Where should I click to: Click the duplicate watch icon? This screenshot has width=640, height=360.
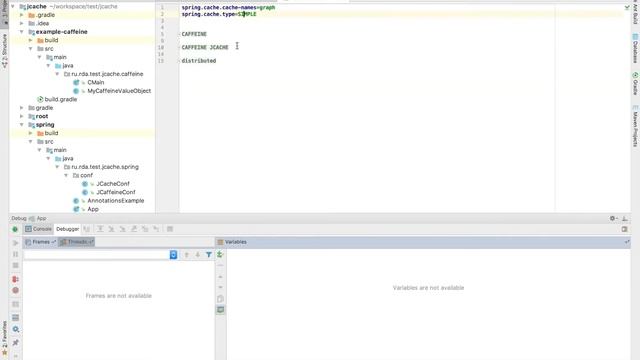pos(220,299)
